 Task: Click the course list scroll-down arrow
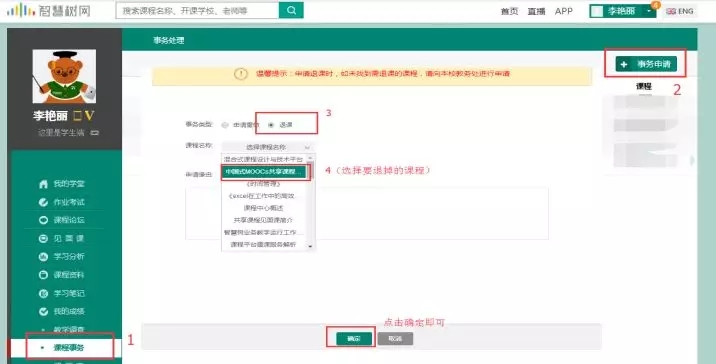tap(311, 247)
